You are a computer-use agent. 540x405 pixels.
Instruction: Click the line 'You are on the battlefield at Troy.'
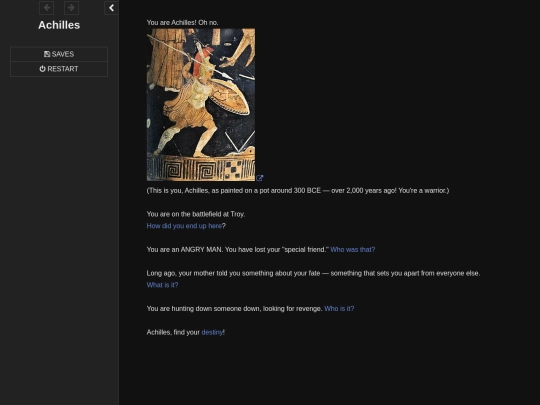196,214
